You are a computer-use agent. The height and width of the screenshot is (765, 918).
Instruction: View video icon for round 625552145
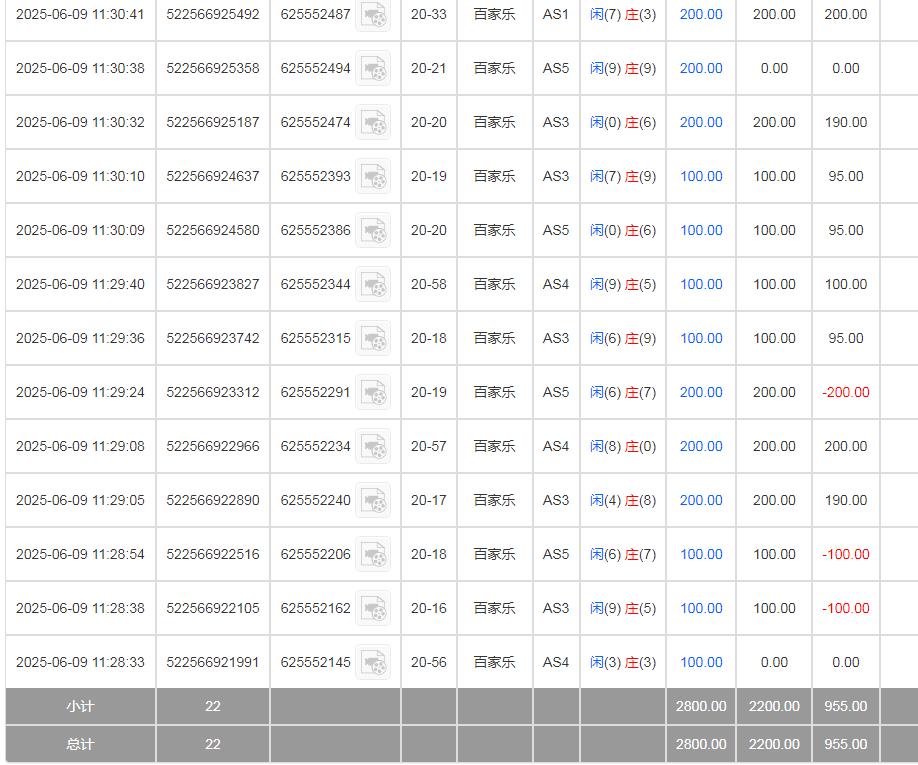coord(374,663)
